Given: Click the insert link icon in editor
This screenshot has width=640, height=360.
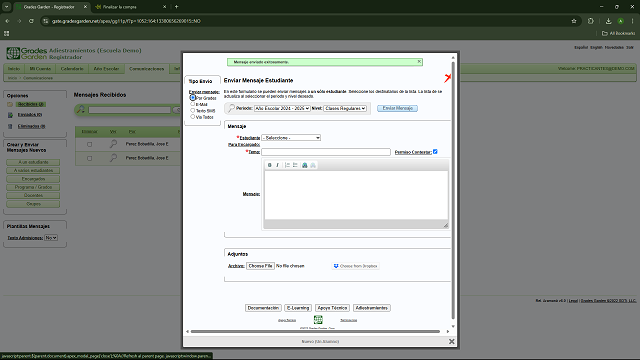Looking at the screenshot, I should (304, 165).
